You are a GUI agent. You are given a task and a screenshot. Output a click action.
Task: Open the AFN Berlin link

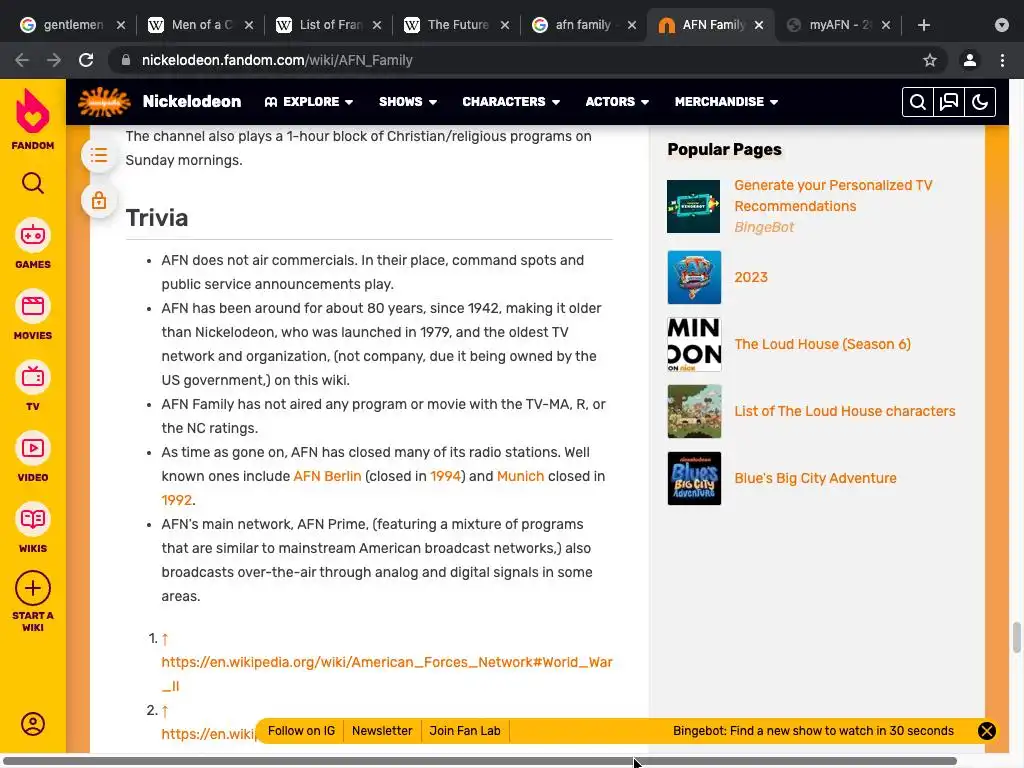(327, 476)
